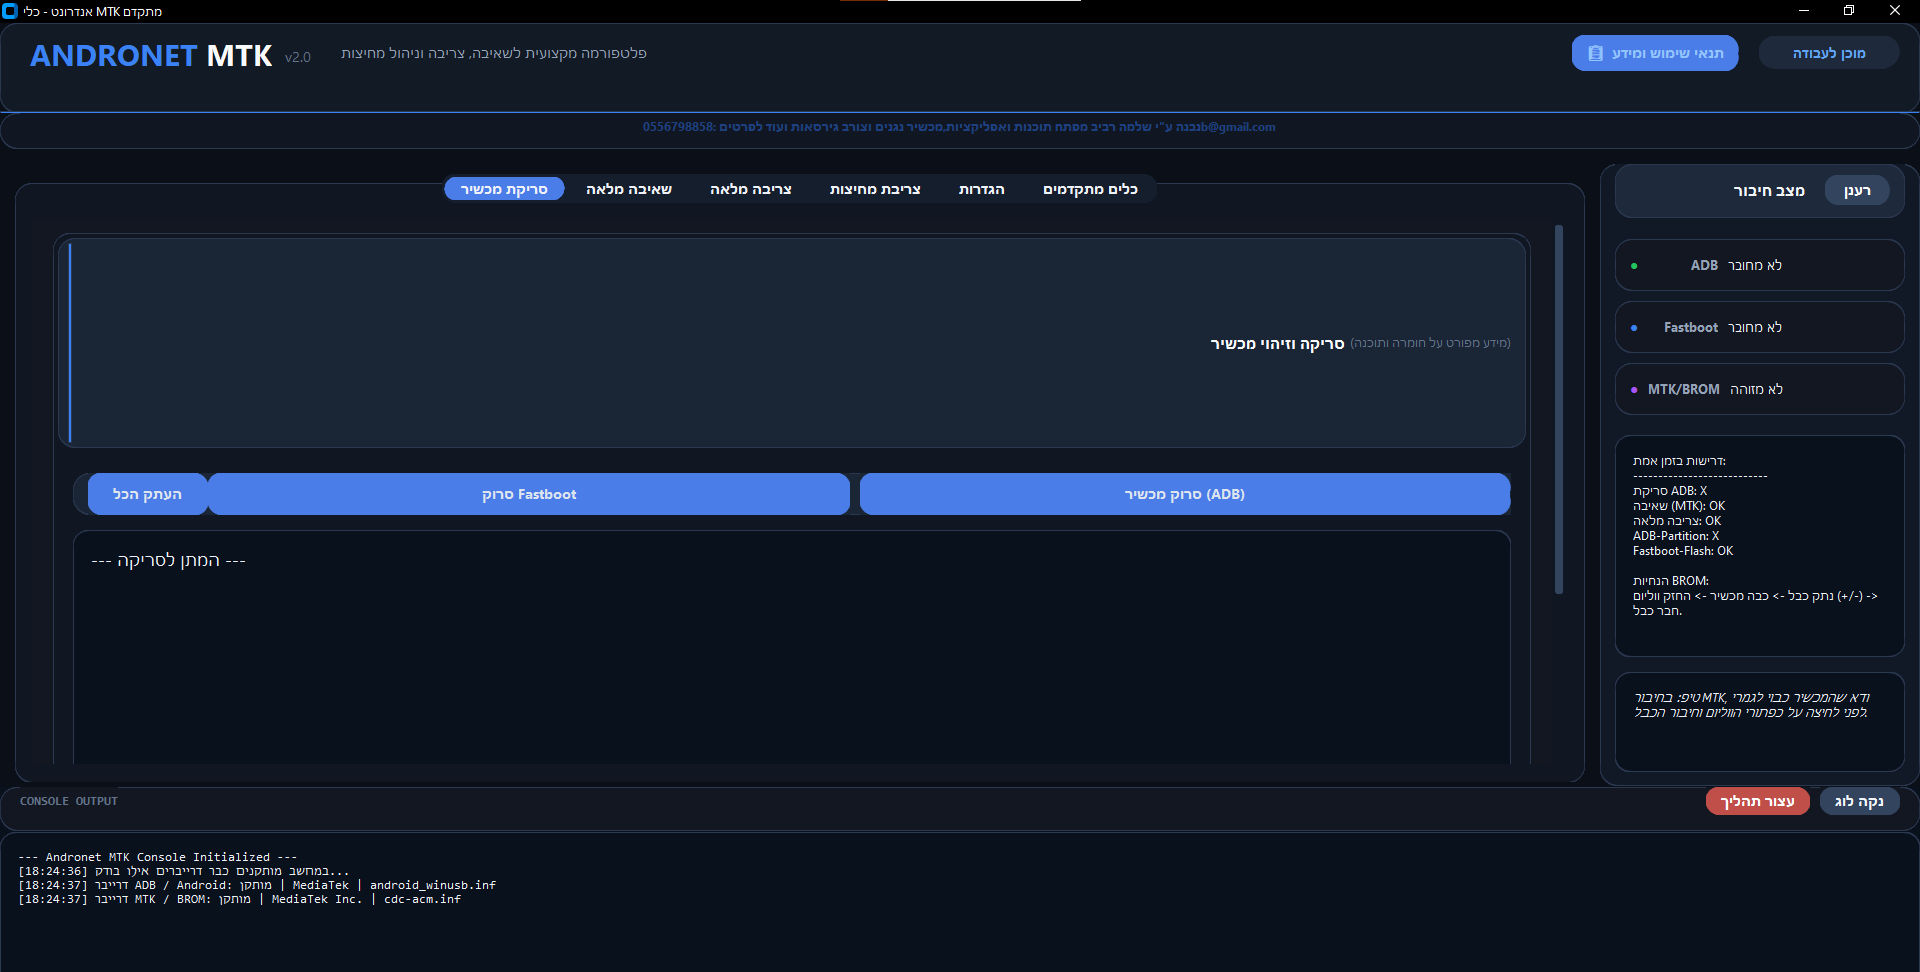This screenshot has height=972, width=1920.
Task: Click the document icon in the terms button
Action: click(x=1595, y=54)
